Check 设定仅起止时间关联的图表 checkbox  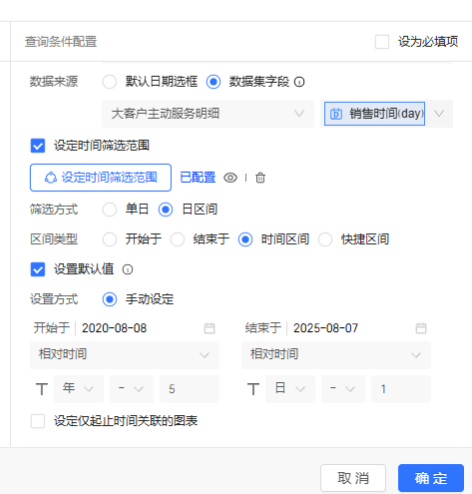click(38, 421)
